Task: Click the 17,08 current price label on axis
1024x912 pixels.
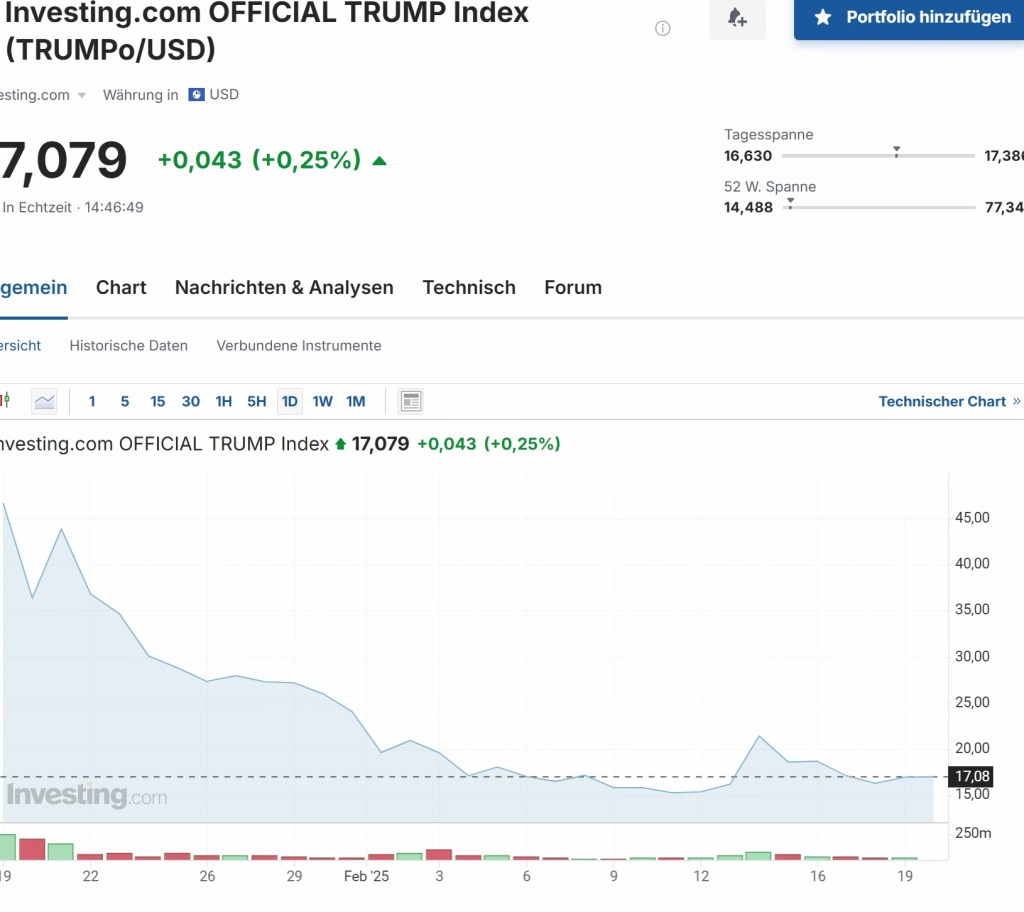Action: click(972, 777)
